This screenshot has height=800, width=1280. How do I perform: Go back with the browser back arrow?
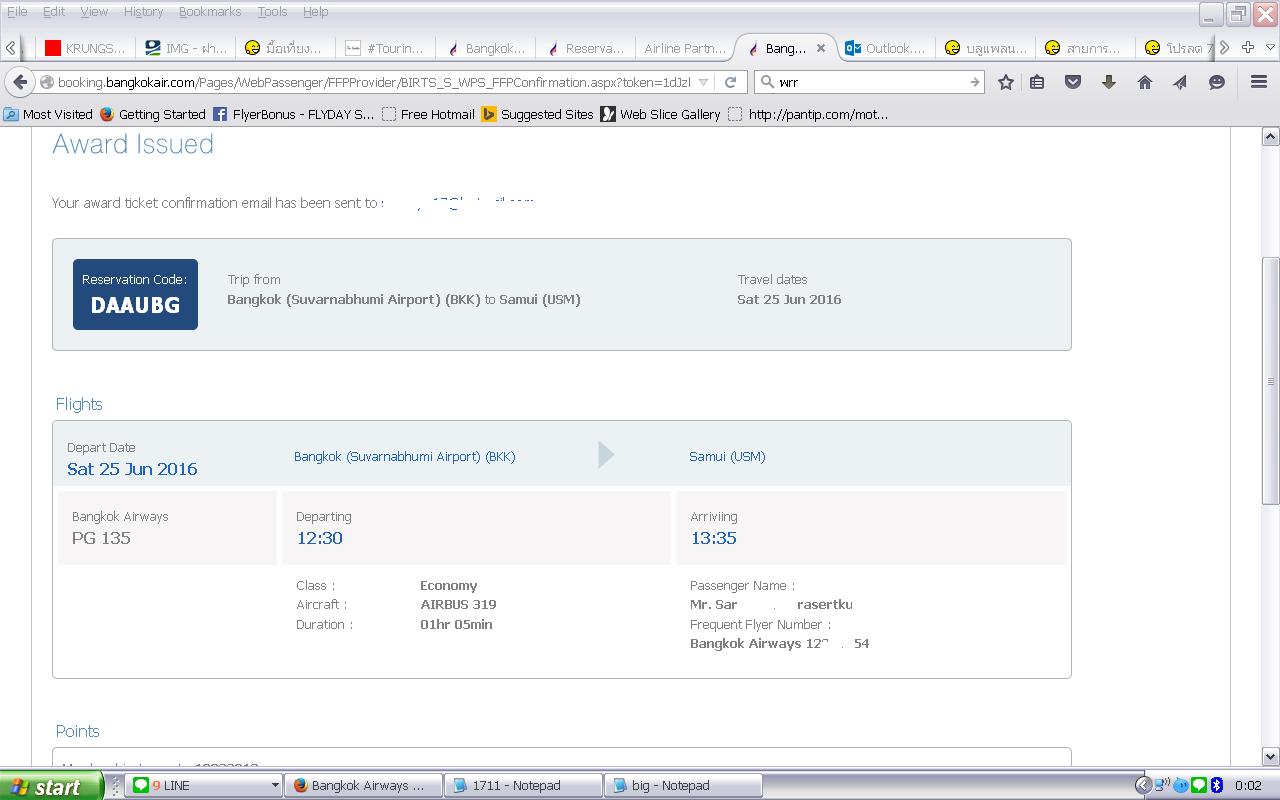[x=20, y=82]
